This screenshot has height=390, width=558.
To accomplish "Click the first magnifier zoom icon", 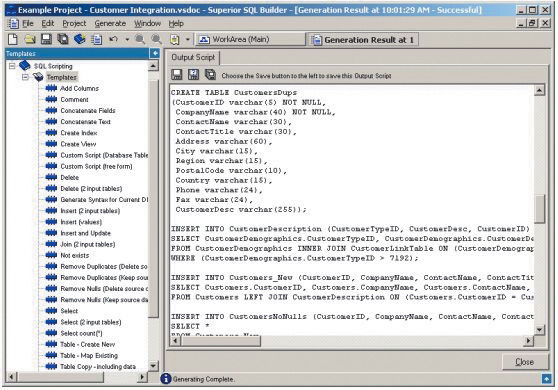I will pos(140,39).
